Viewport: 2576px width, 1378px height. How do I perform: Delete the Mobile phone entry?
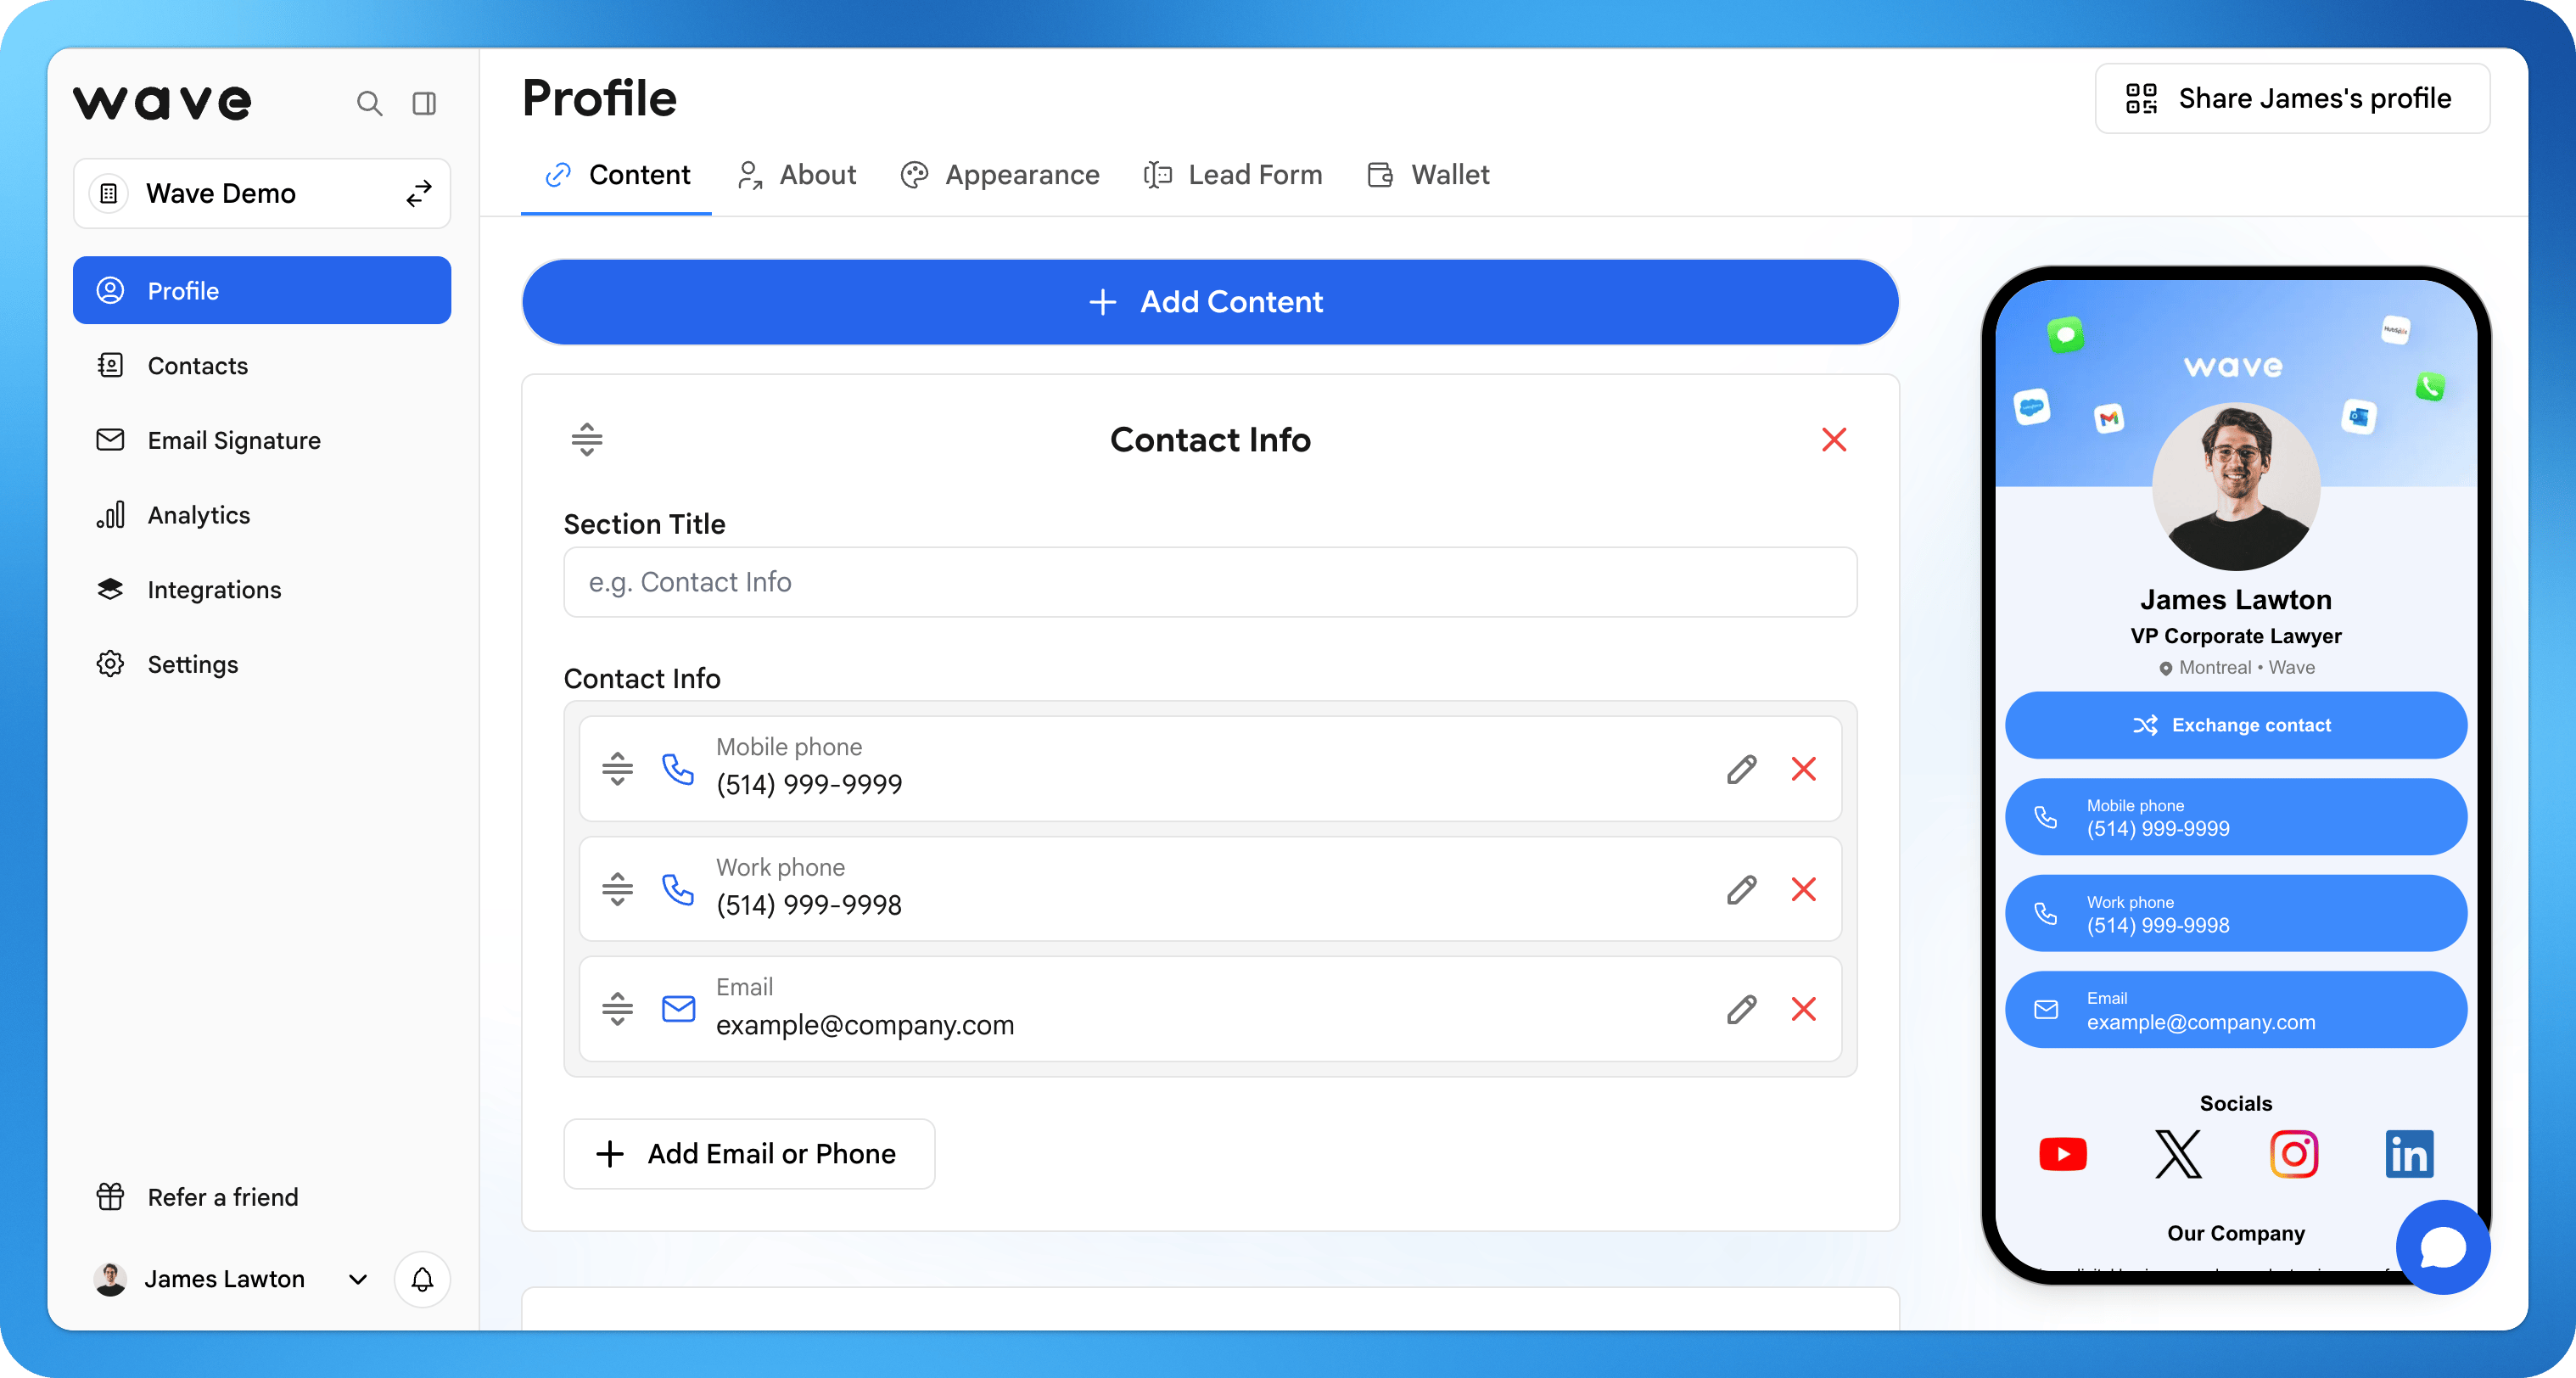(1804, 768)
